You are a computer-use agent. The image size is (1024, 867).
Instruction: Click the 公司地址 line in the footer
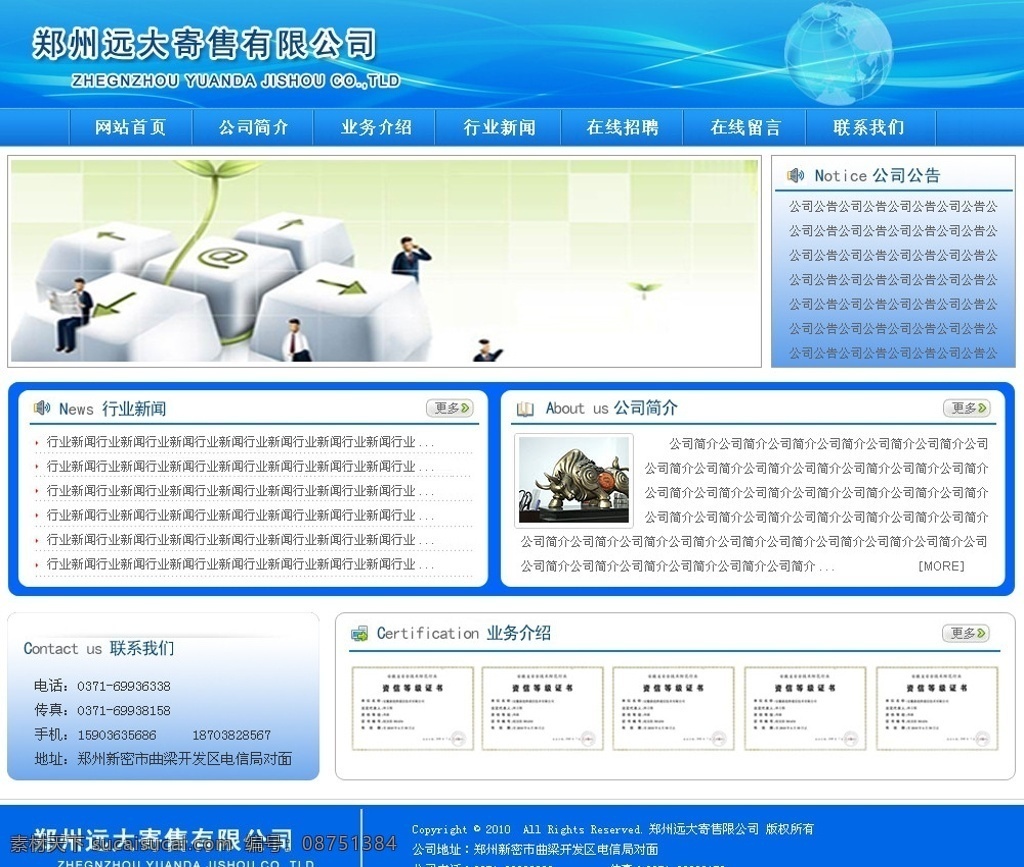535,849
